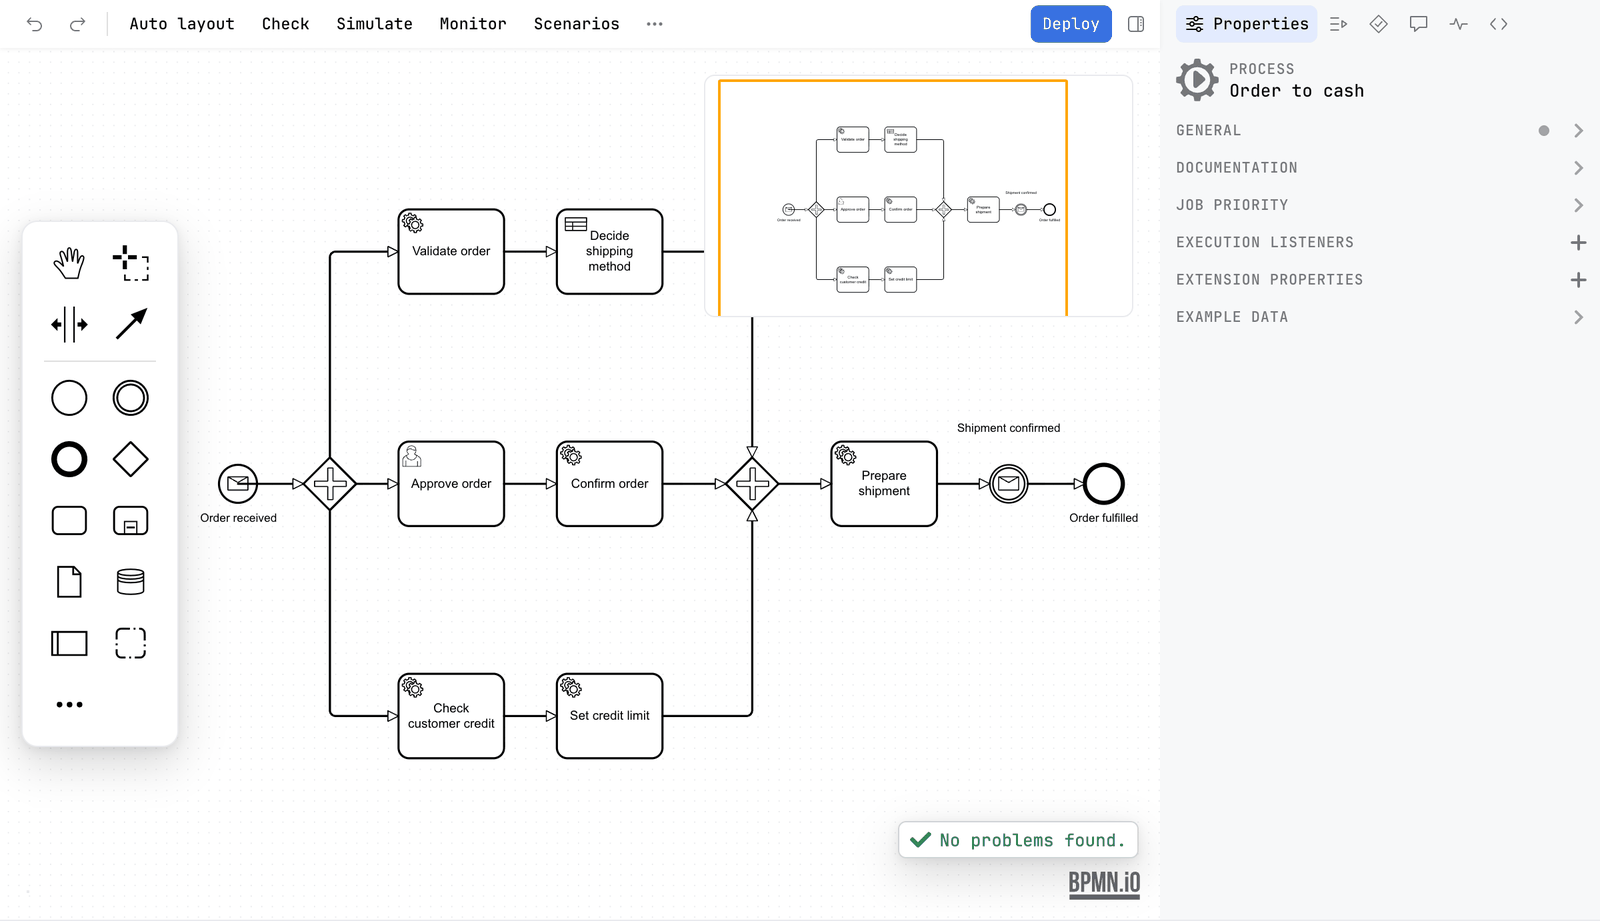
Task: Create a task from the palette
Action: click(x=69, y=521)
